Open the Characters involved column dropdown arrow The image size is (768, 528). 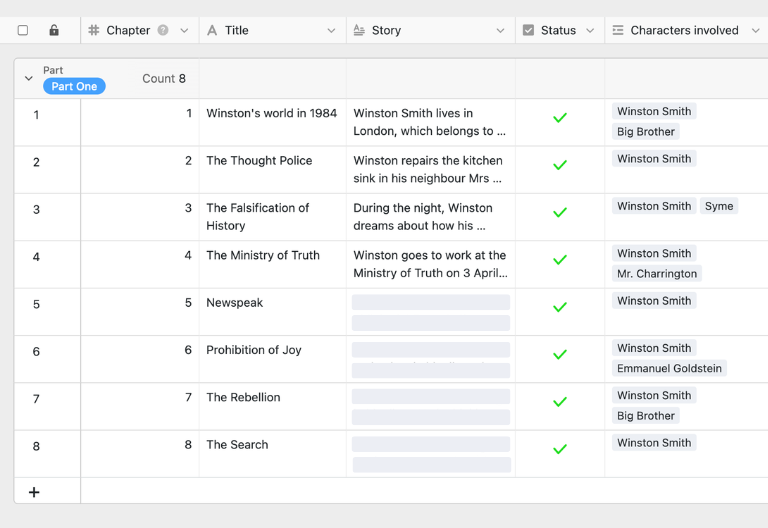pos(755,30)
